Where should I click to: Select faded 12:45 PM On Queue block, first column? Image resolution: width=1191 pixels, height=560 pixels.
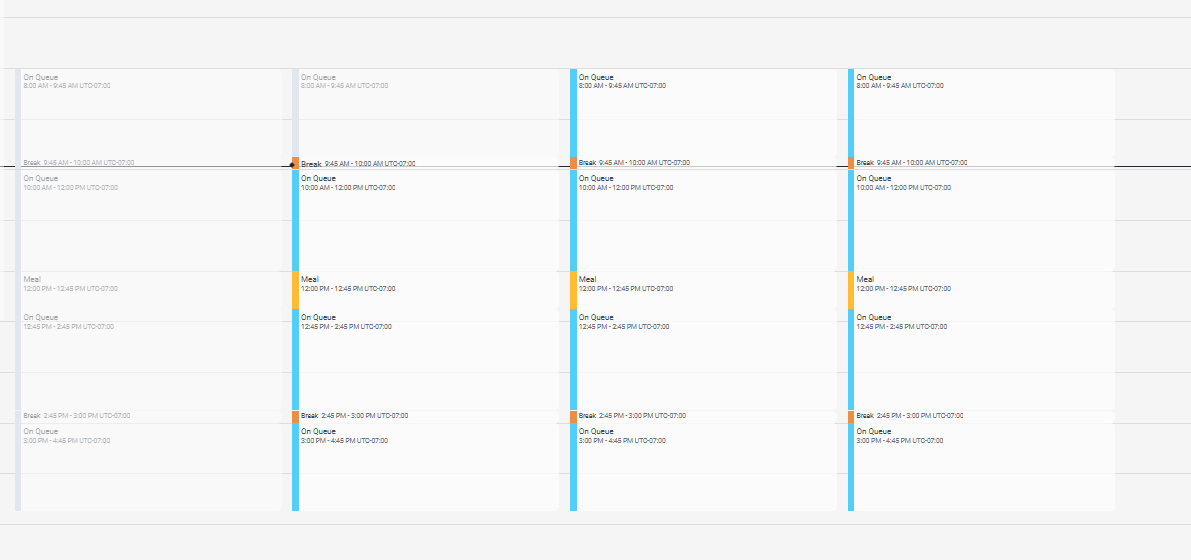click(149, 359)
